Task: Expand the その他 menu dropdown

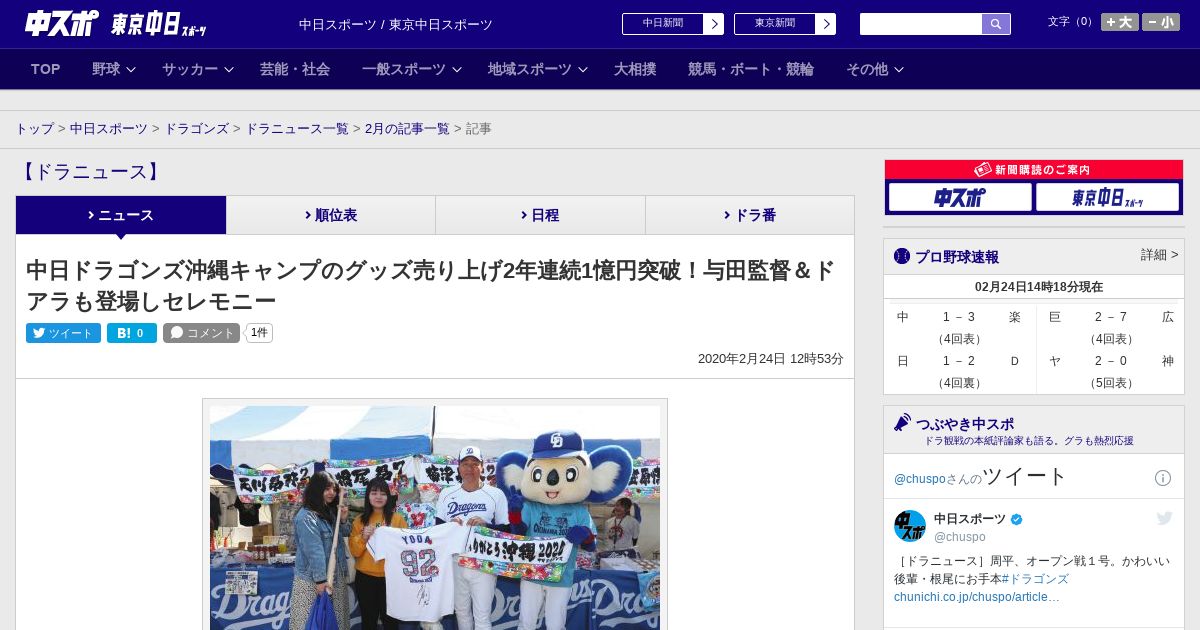Action: tap(875, 69)
